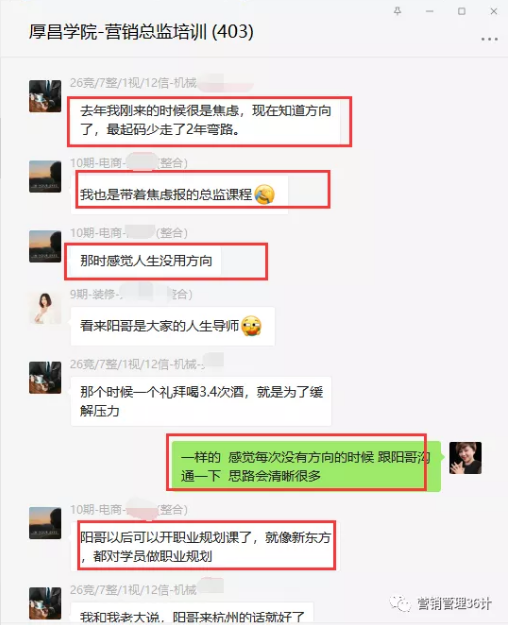Maximize the chat window
515x625 pixels.
pos(462,11)
